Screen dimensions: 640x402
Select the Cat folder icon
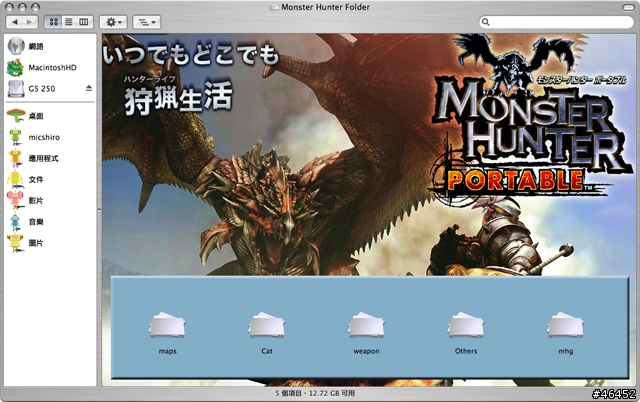267,325
